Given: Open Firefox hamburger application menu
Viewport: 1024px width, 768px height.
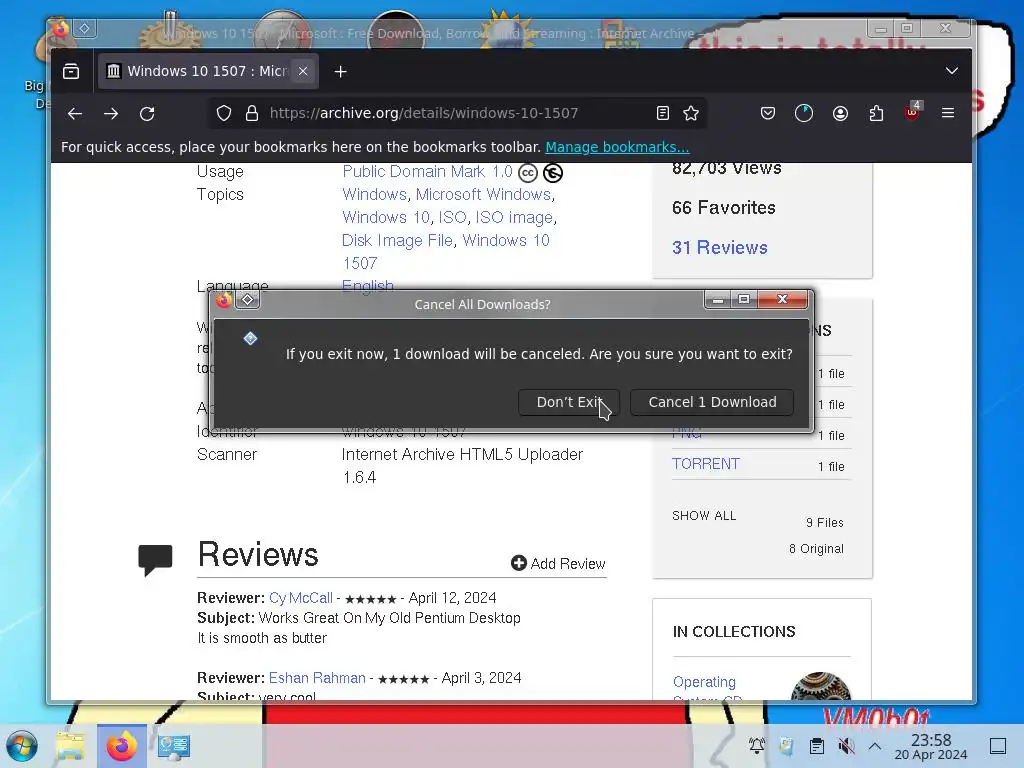Looking at the screenshot, I should tap(948, 114).
